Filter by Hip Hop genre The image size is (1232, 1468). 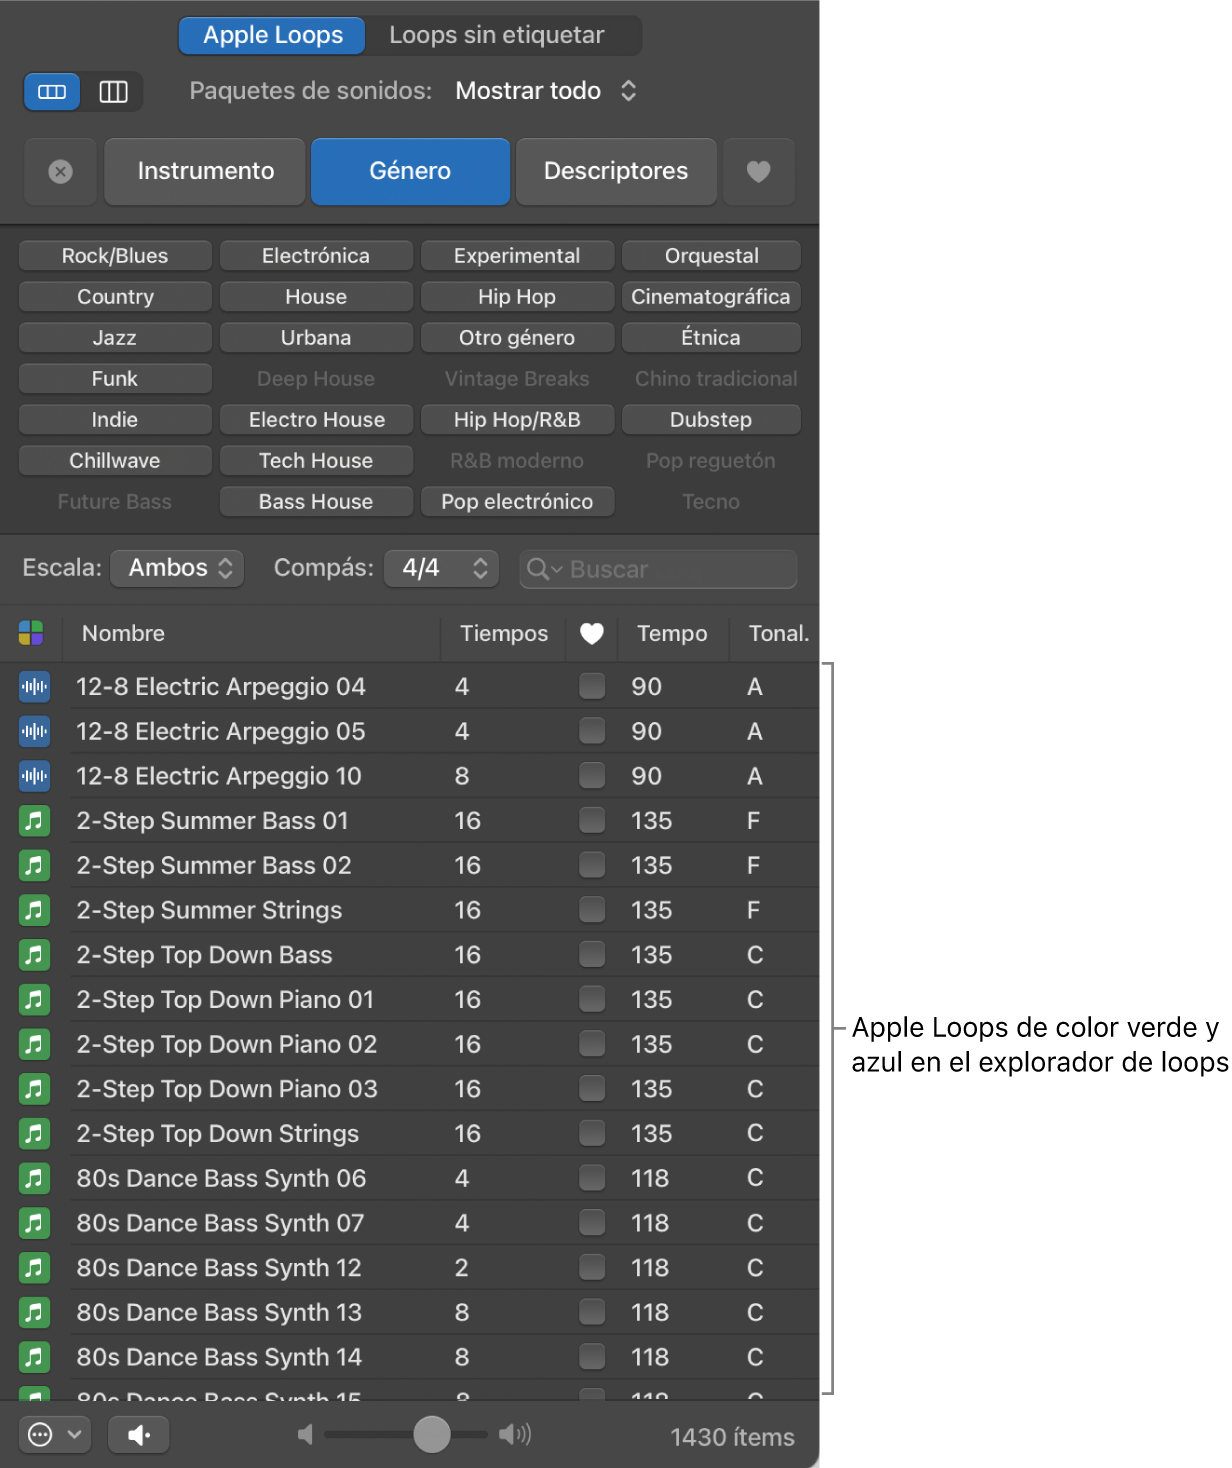pyautogui.click(x=517, y=297)
